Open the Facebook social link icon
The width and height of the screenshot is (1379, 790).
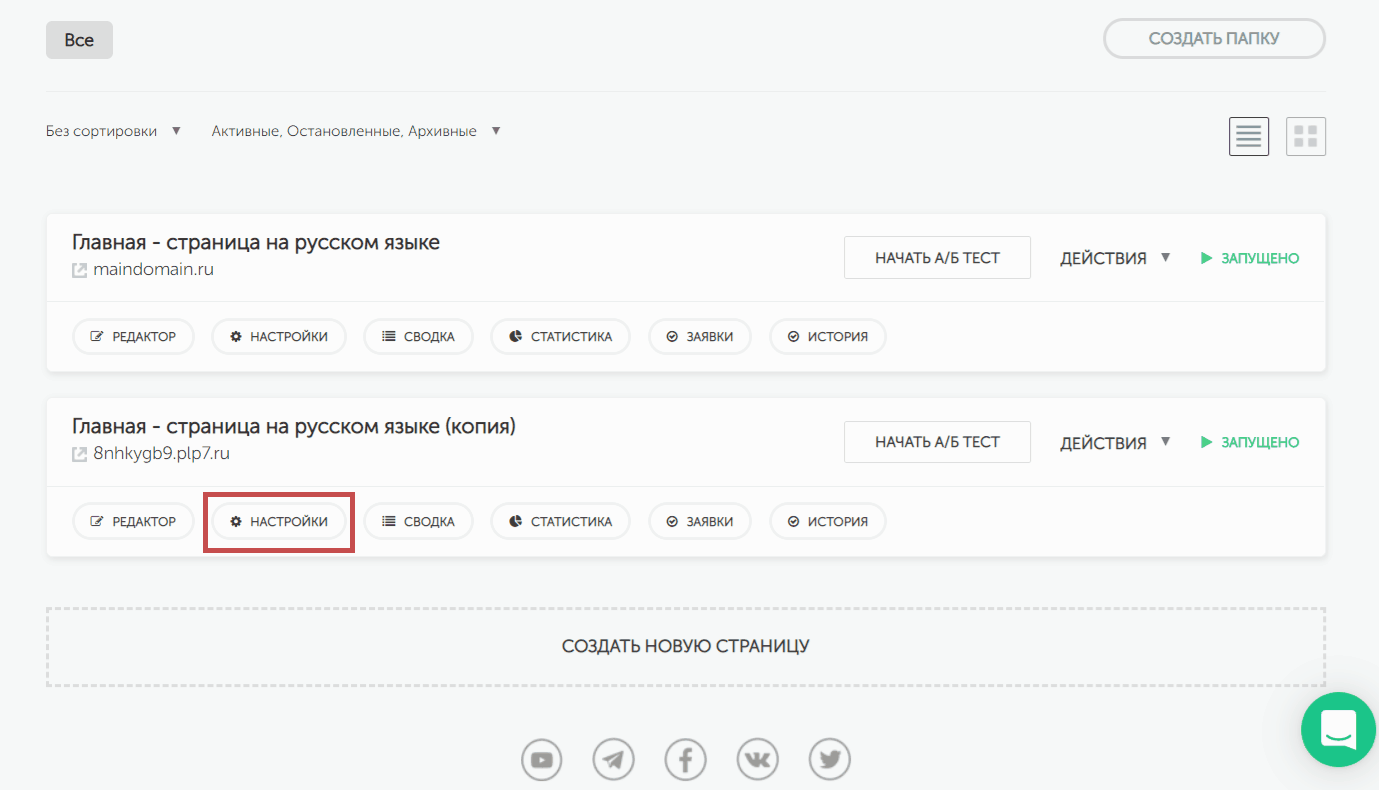click(x=685, y=760)
